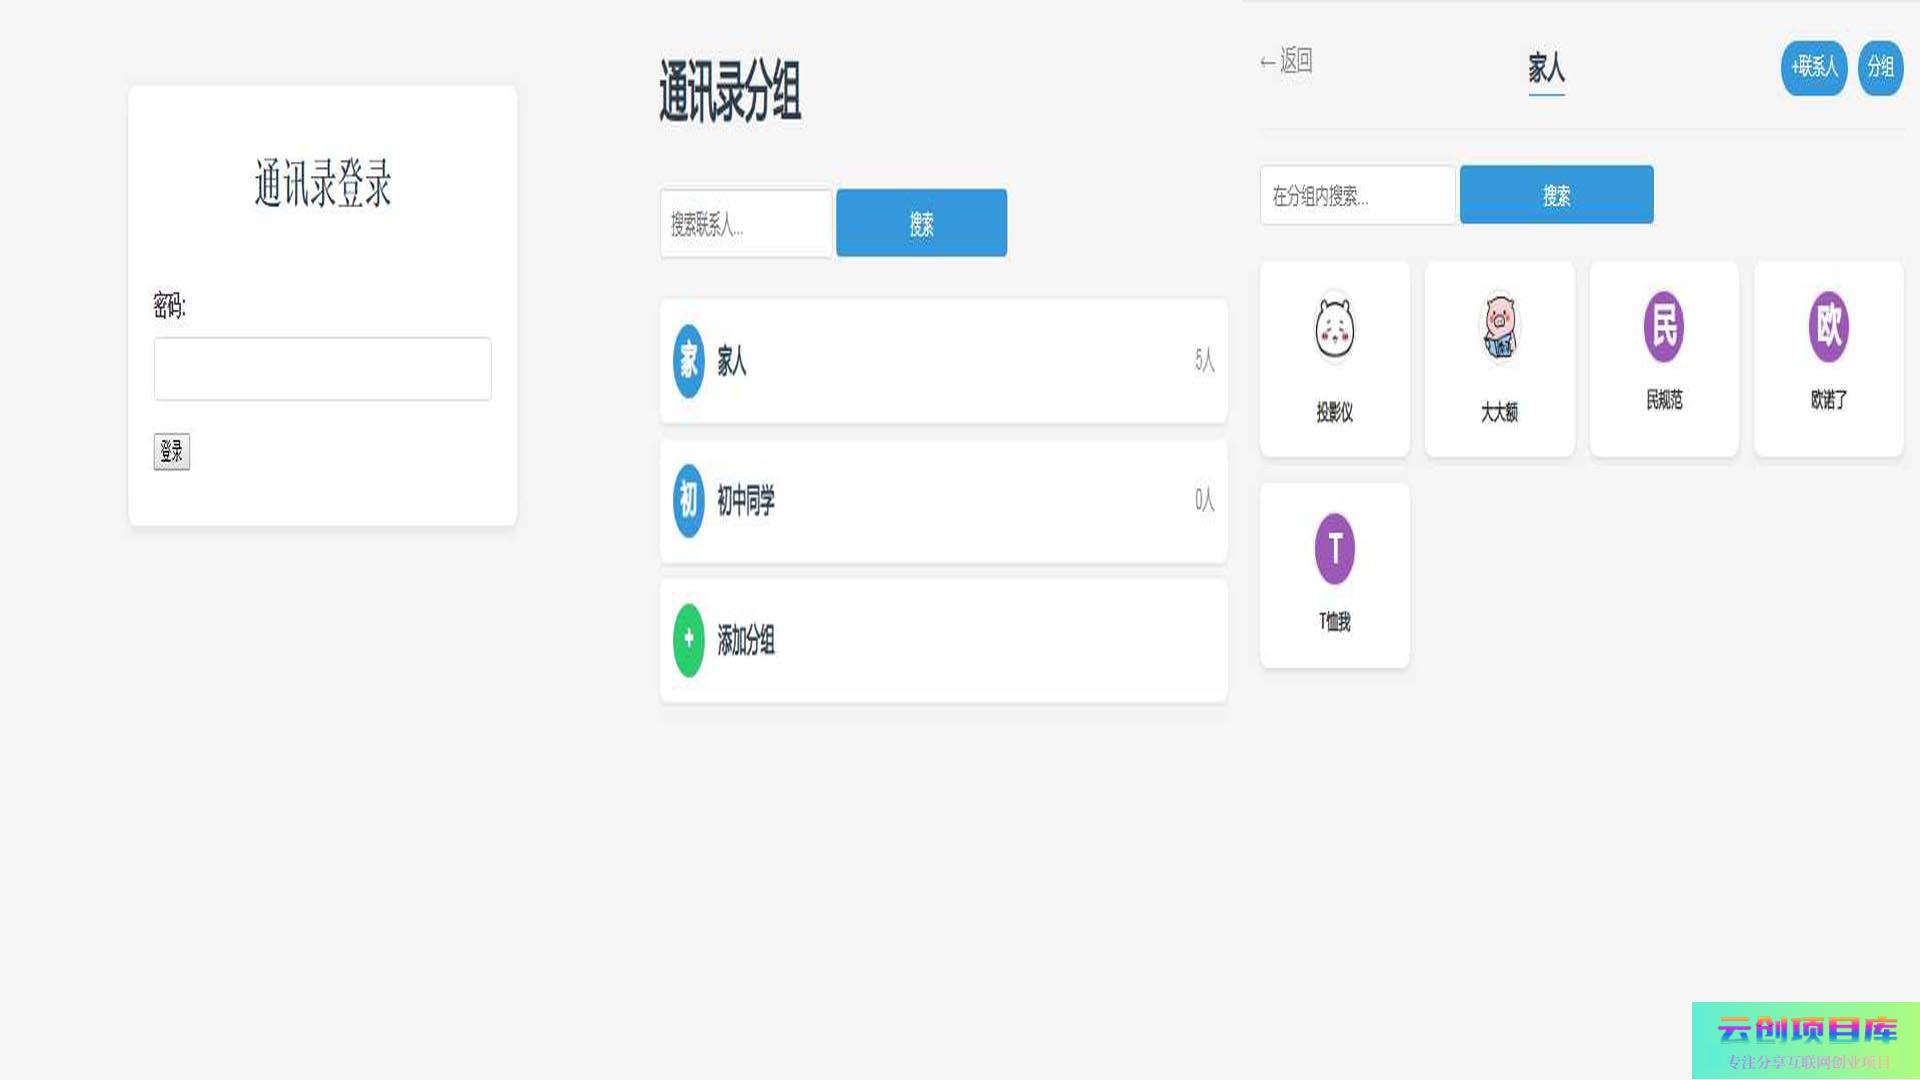
Task: Click the purple T contact avatar
Action: point(1334,548)
